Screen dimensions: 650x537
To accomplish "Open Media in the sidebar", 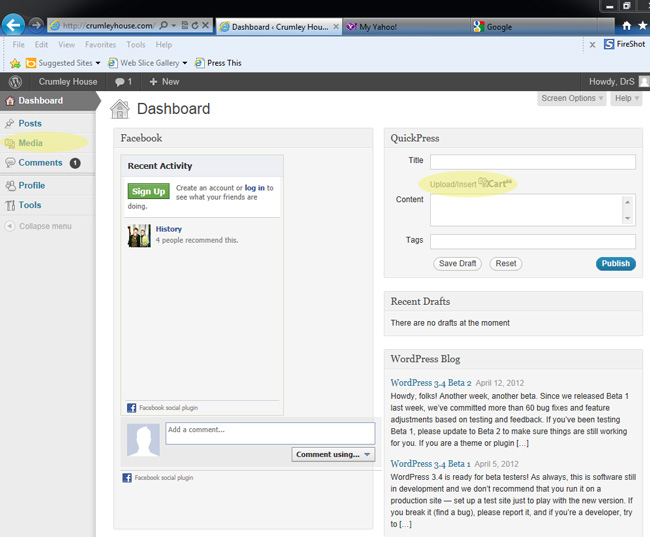I will pyautogui.click(x=47, y=143).
